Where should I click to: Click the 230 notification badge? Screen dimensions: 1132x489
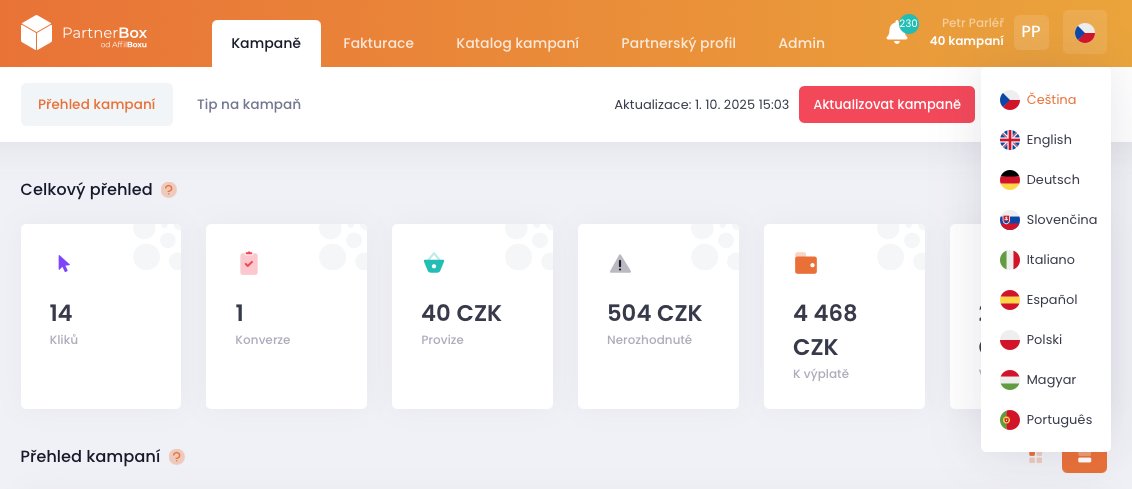coord(908,24)
